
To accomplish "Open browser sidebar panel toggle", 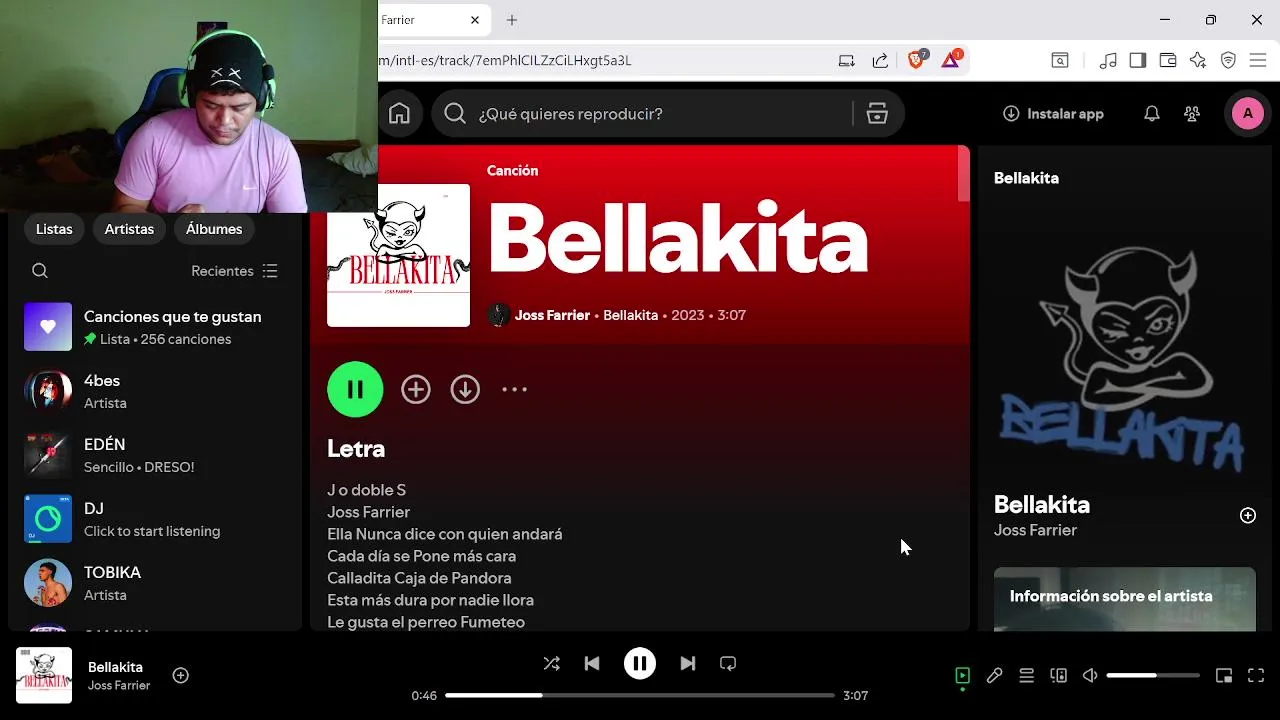I will [1138, 61].
